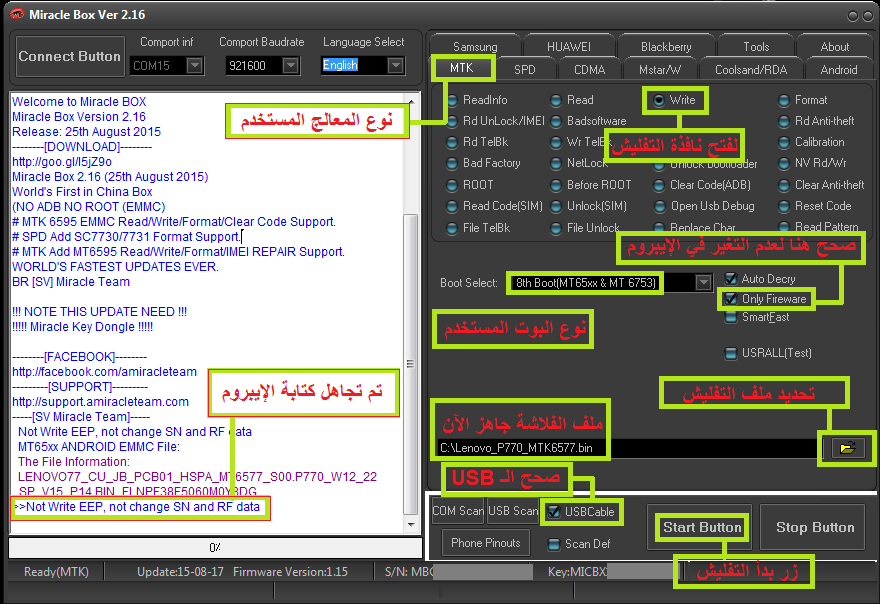Screen dimensions: 880x604
Task: Click the log panel vertical scrollbar thumb
Action: tap(411, 364)
